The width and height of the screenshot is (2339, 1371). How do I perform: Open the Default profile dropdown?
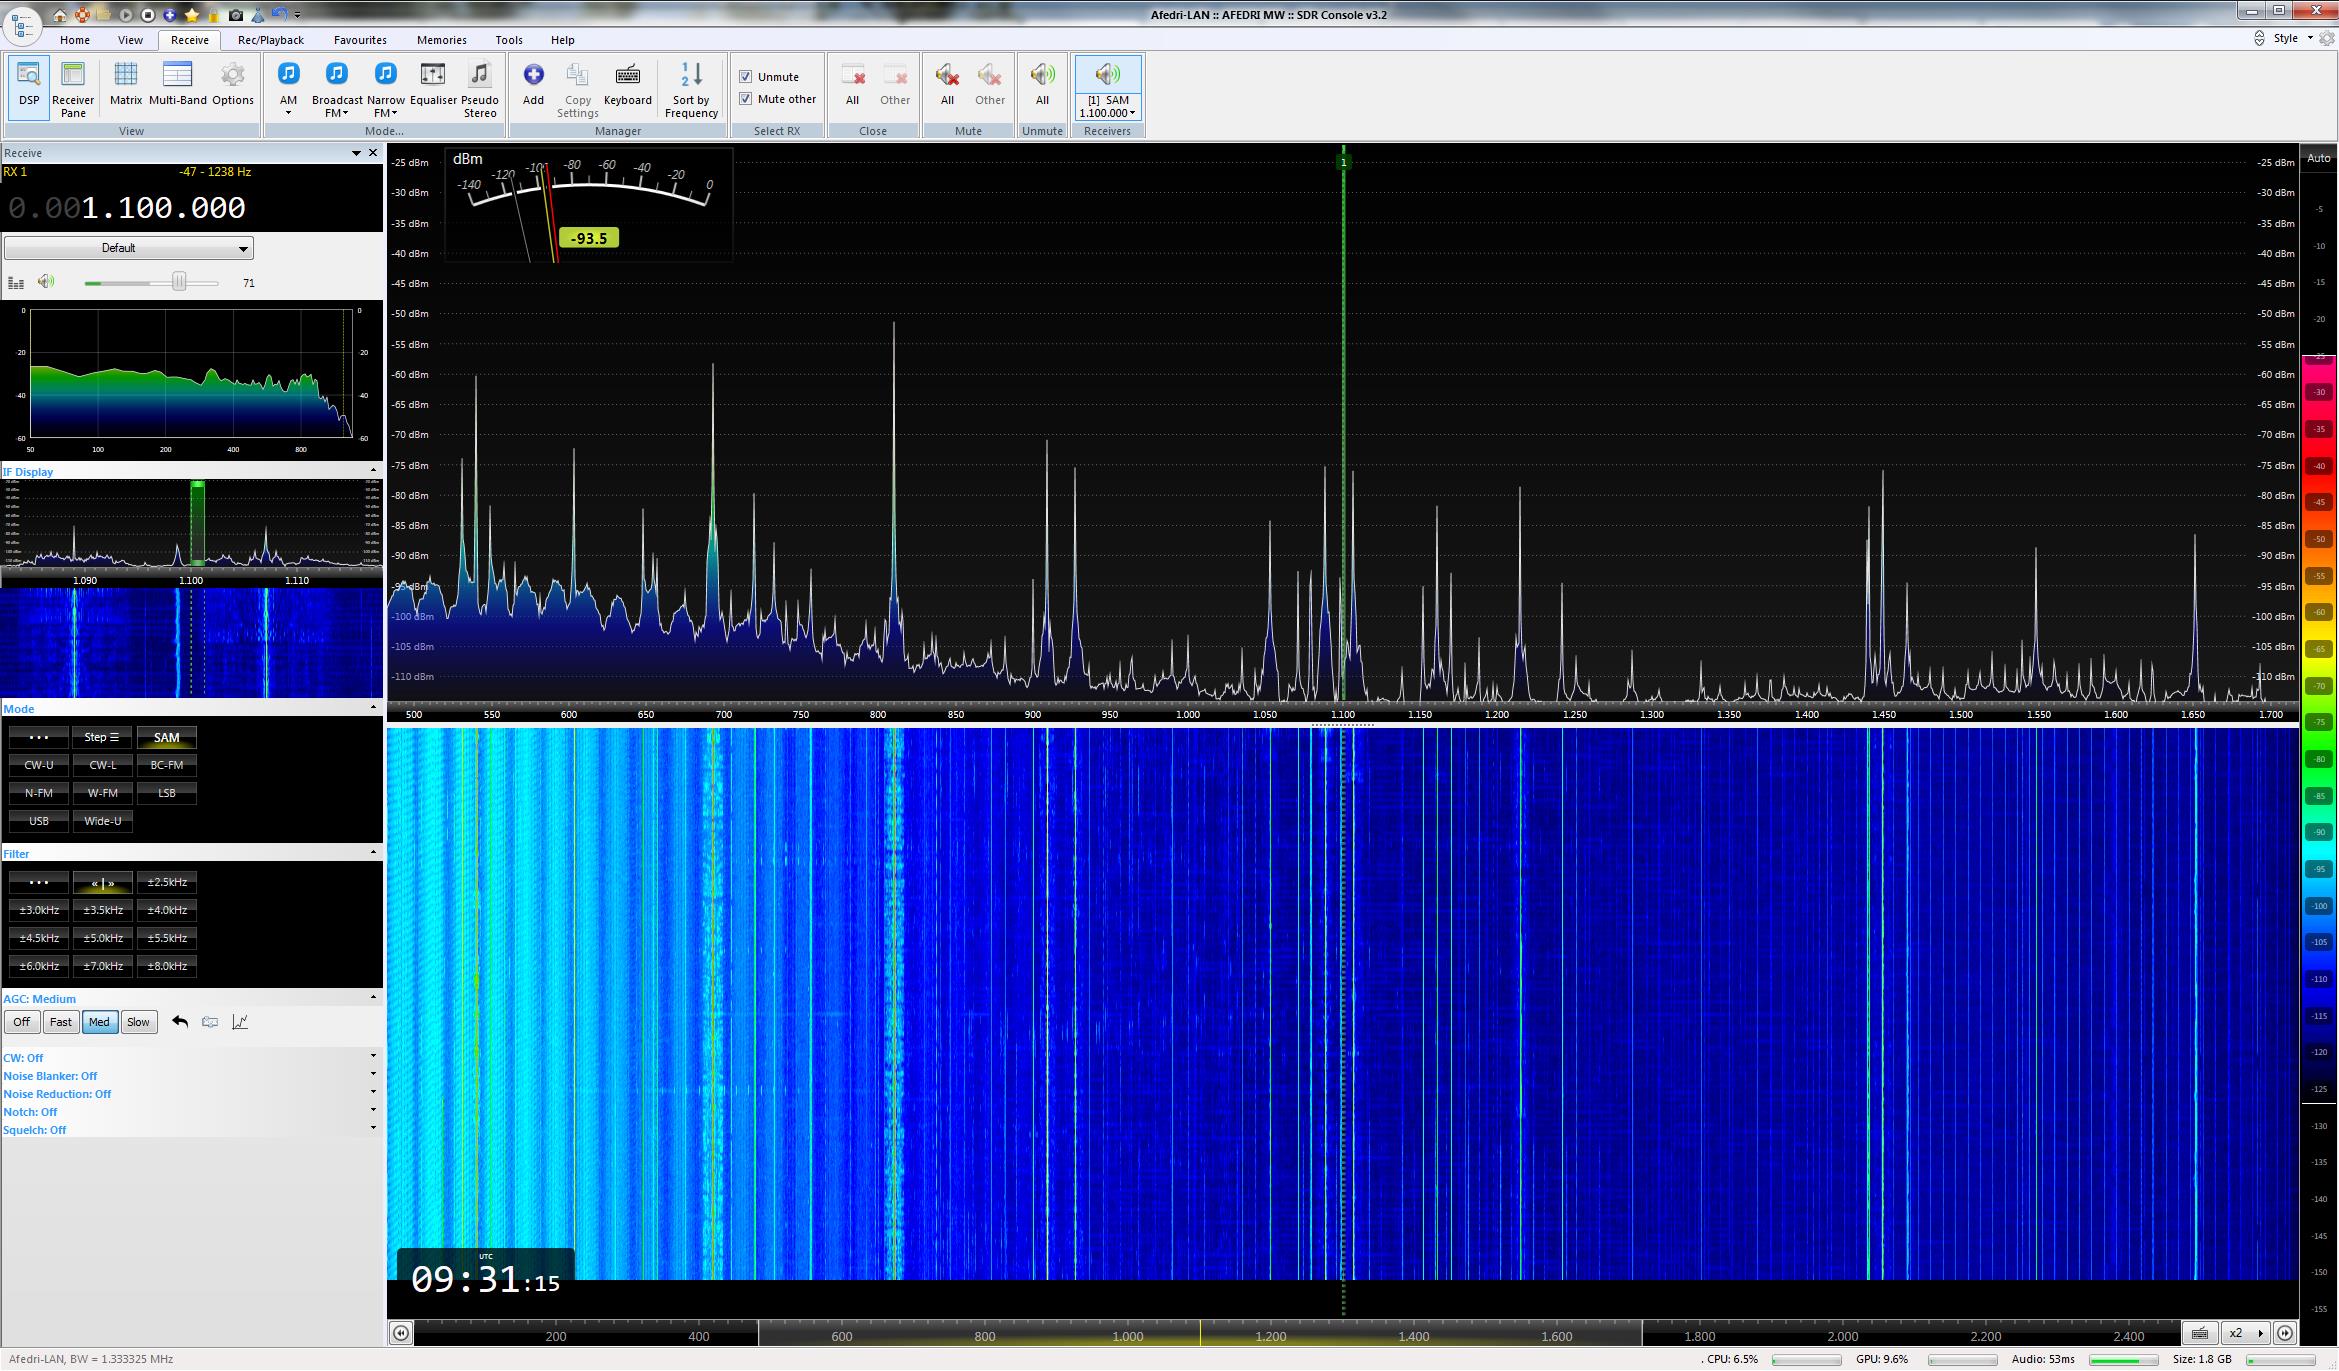coord(128,248)
